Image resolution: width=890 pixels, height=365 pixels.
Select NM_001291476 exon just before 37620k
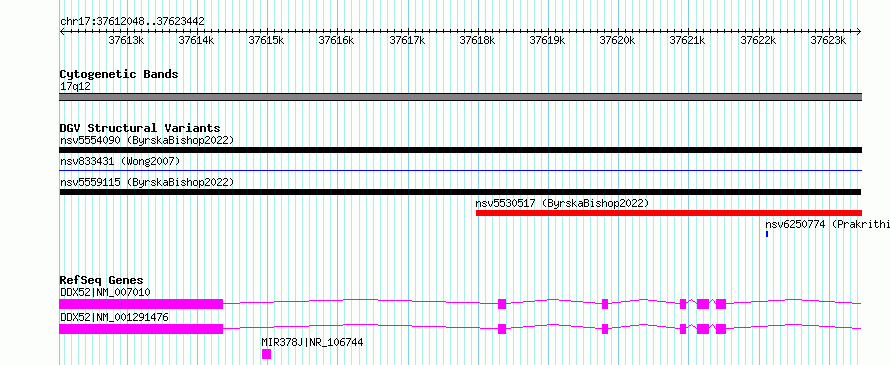(605, 329)
